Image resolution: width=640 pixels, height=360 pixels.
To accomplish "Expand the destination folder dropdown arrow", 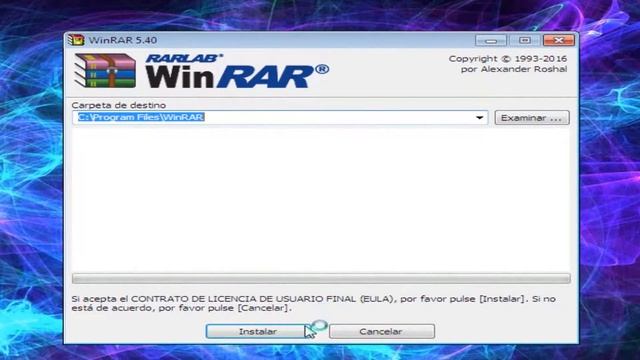I will point(480,118).
